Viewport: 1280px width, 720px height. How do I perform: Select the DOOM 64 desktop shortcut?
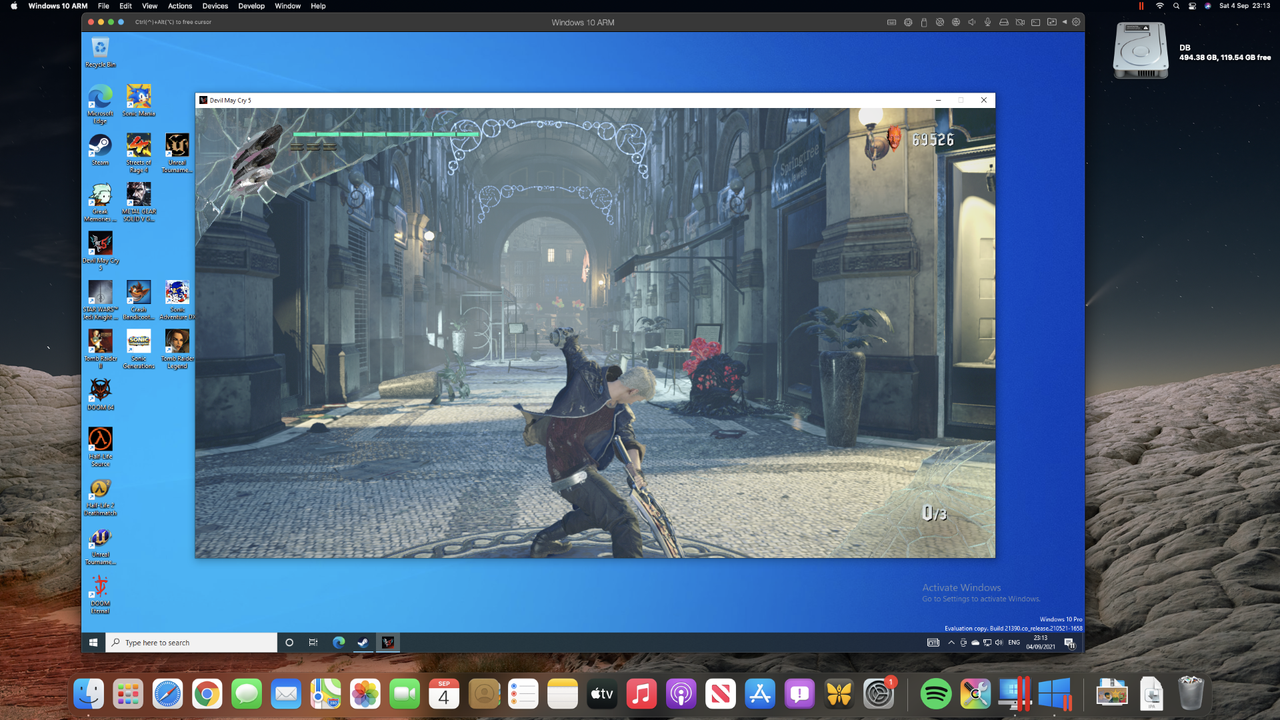pos(100,394)
